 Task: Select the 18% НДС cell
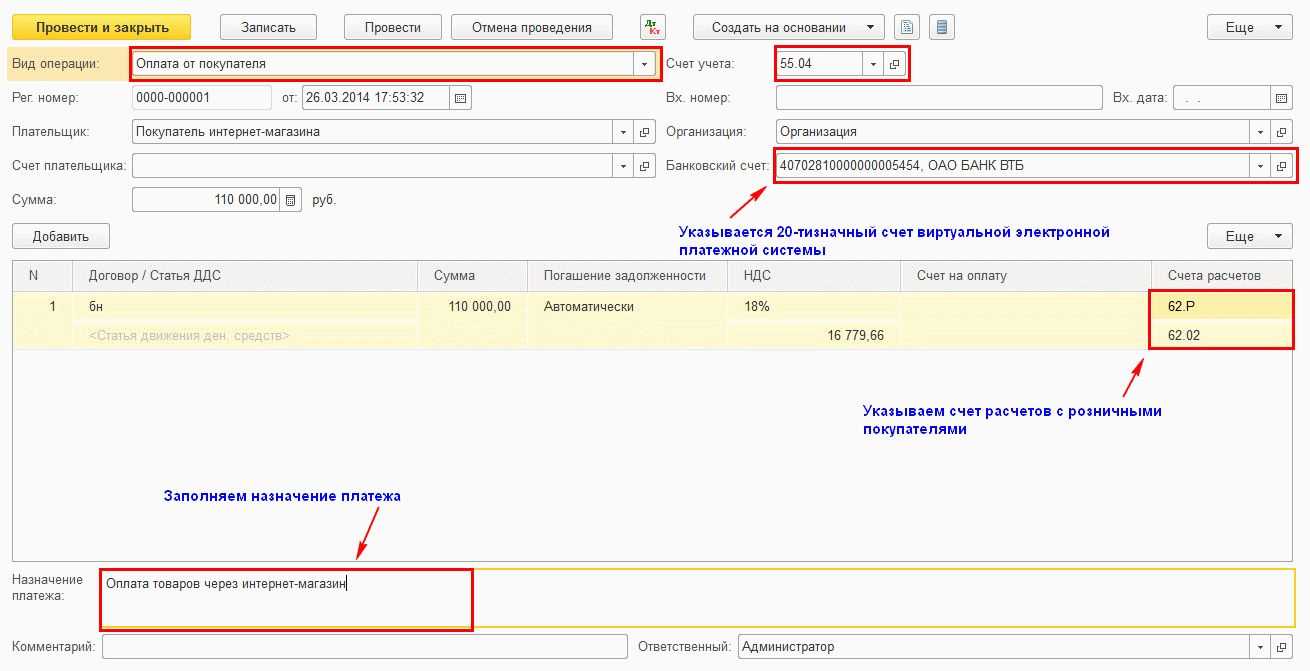816,306
